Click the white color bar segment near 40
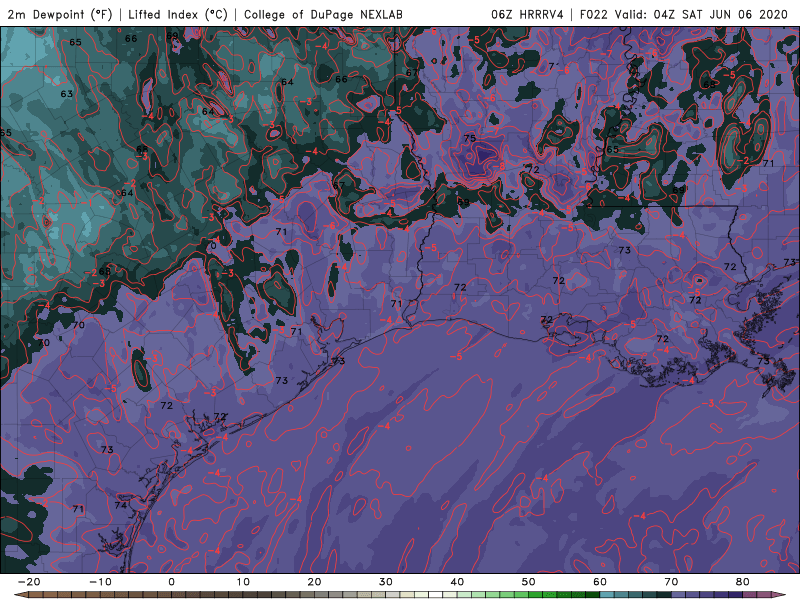Screen dimensions: 800x600 [435, 595]
